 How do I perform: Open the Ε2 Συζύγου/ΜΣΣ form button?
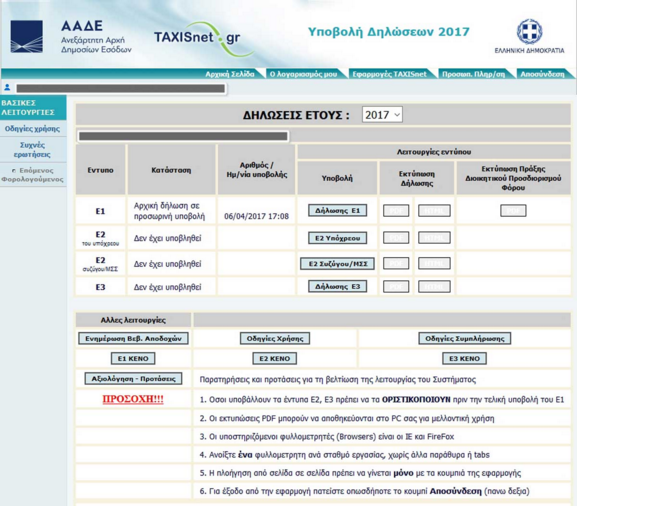click(337, 264)
